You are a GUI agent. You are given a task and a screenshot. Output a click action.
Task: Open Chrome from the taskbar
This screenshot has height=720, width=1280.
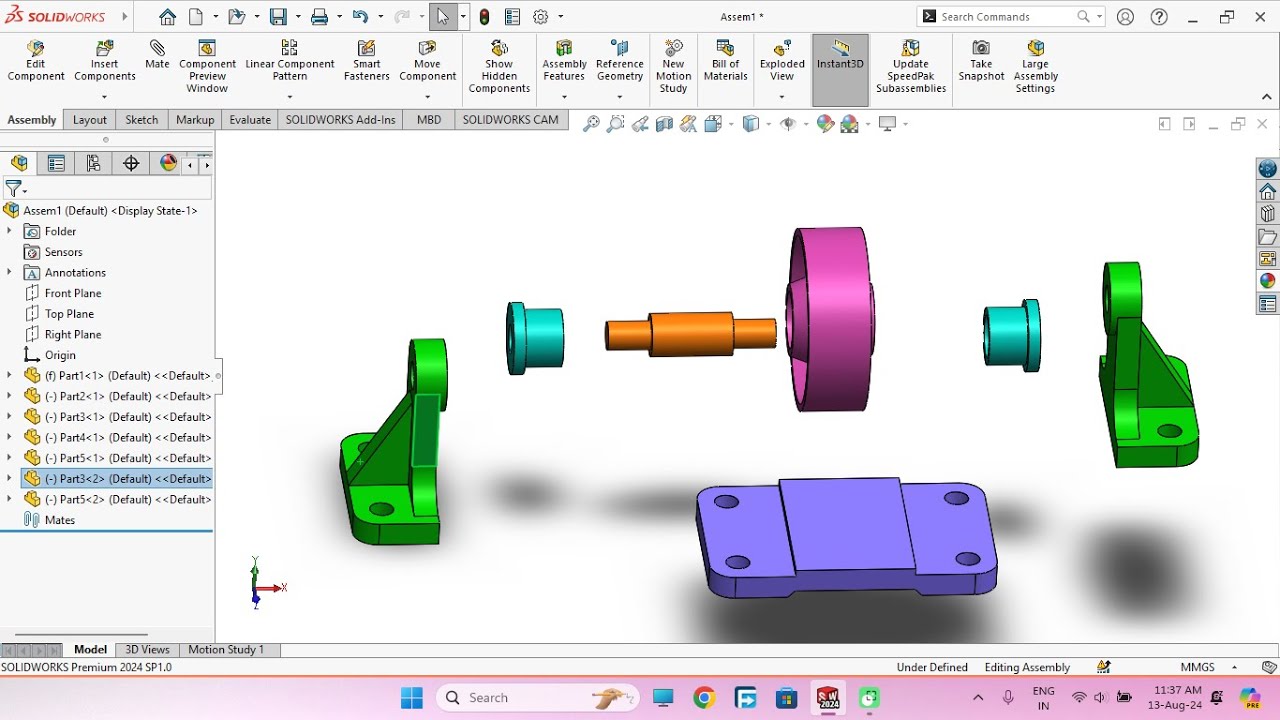pos(704,698)
